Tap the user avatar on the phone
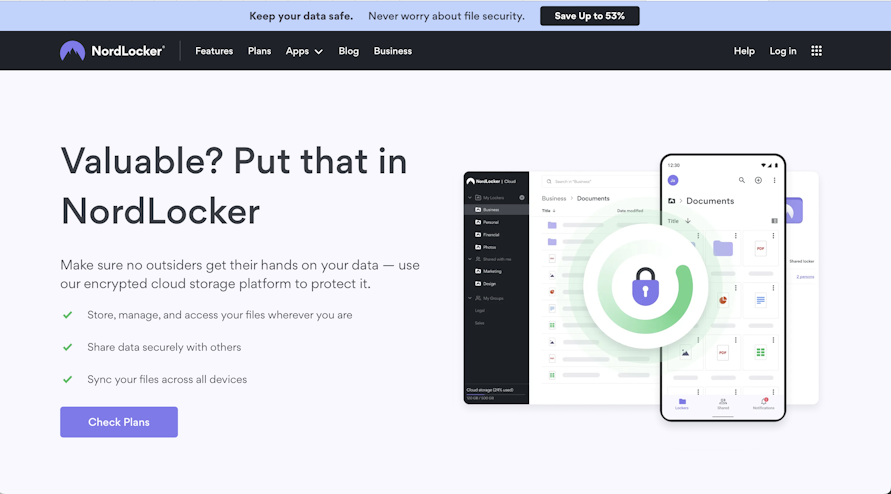Image resolution: width=891 pixels, height=494 pixels. click(673, 180)
